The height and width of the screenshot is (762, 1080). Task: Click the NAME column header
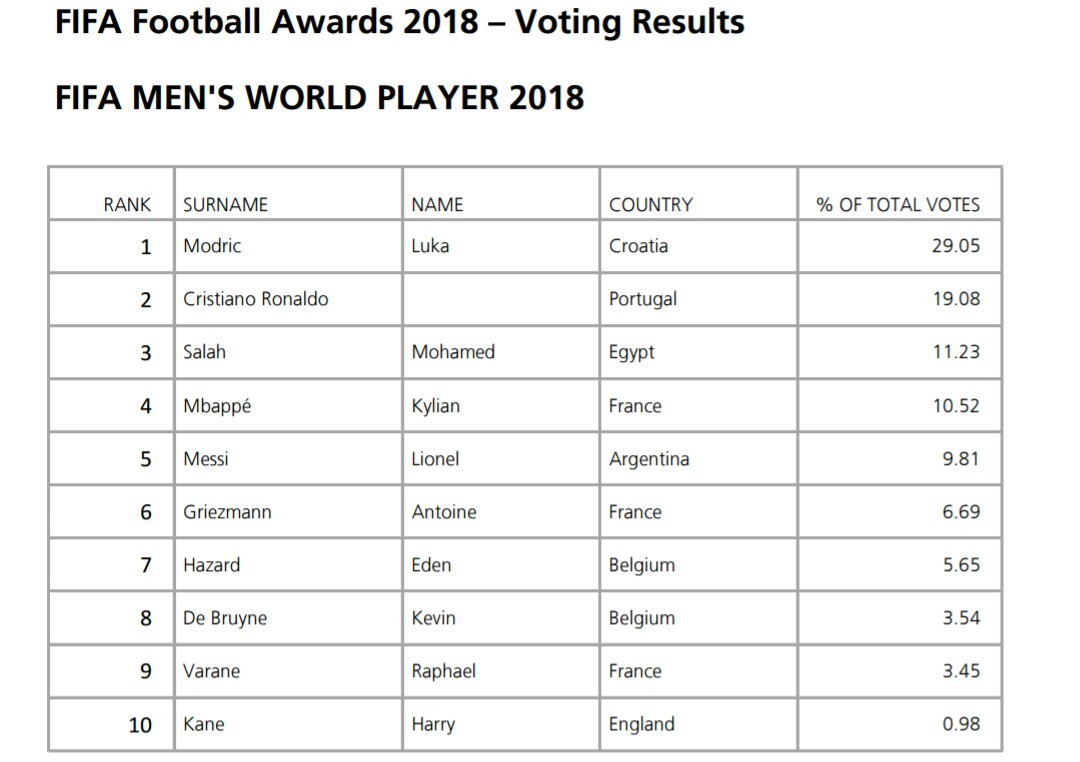click(x=437, y=205)
